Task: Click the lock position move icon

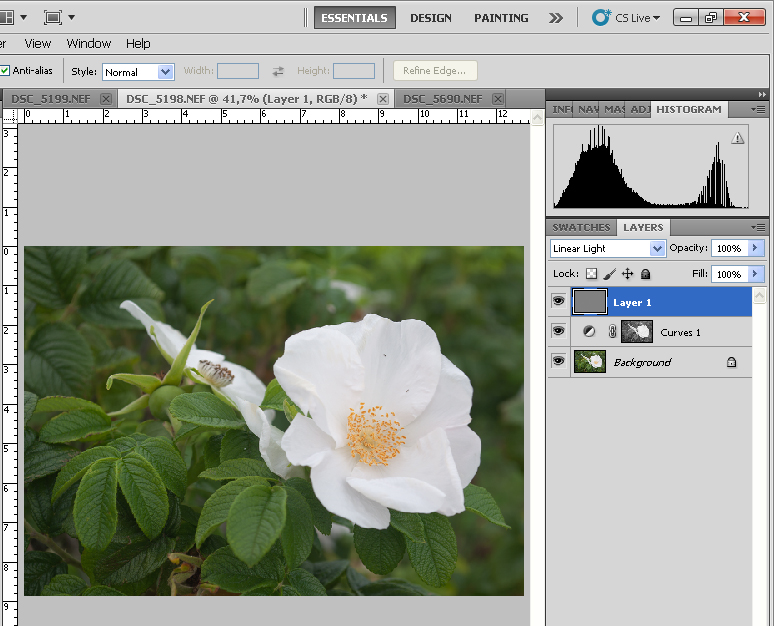Action: click(627, 274)
